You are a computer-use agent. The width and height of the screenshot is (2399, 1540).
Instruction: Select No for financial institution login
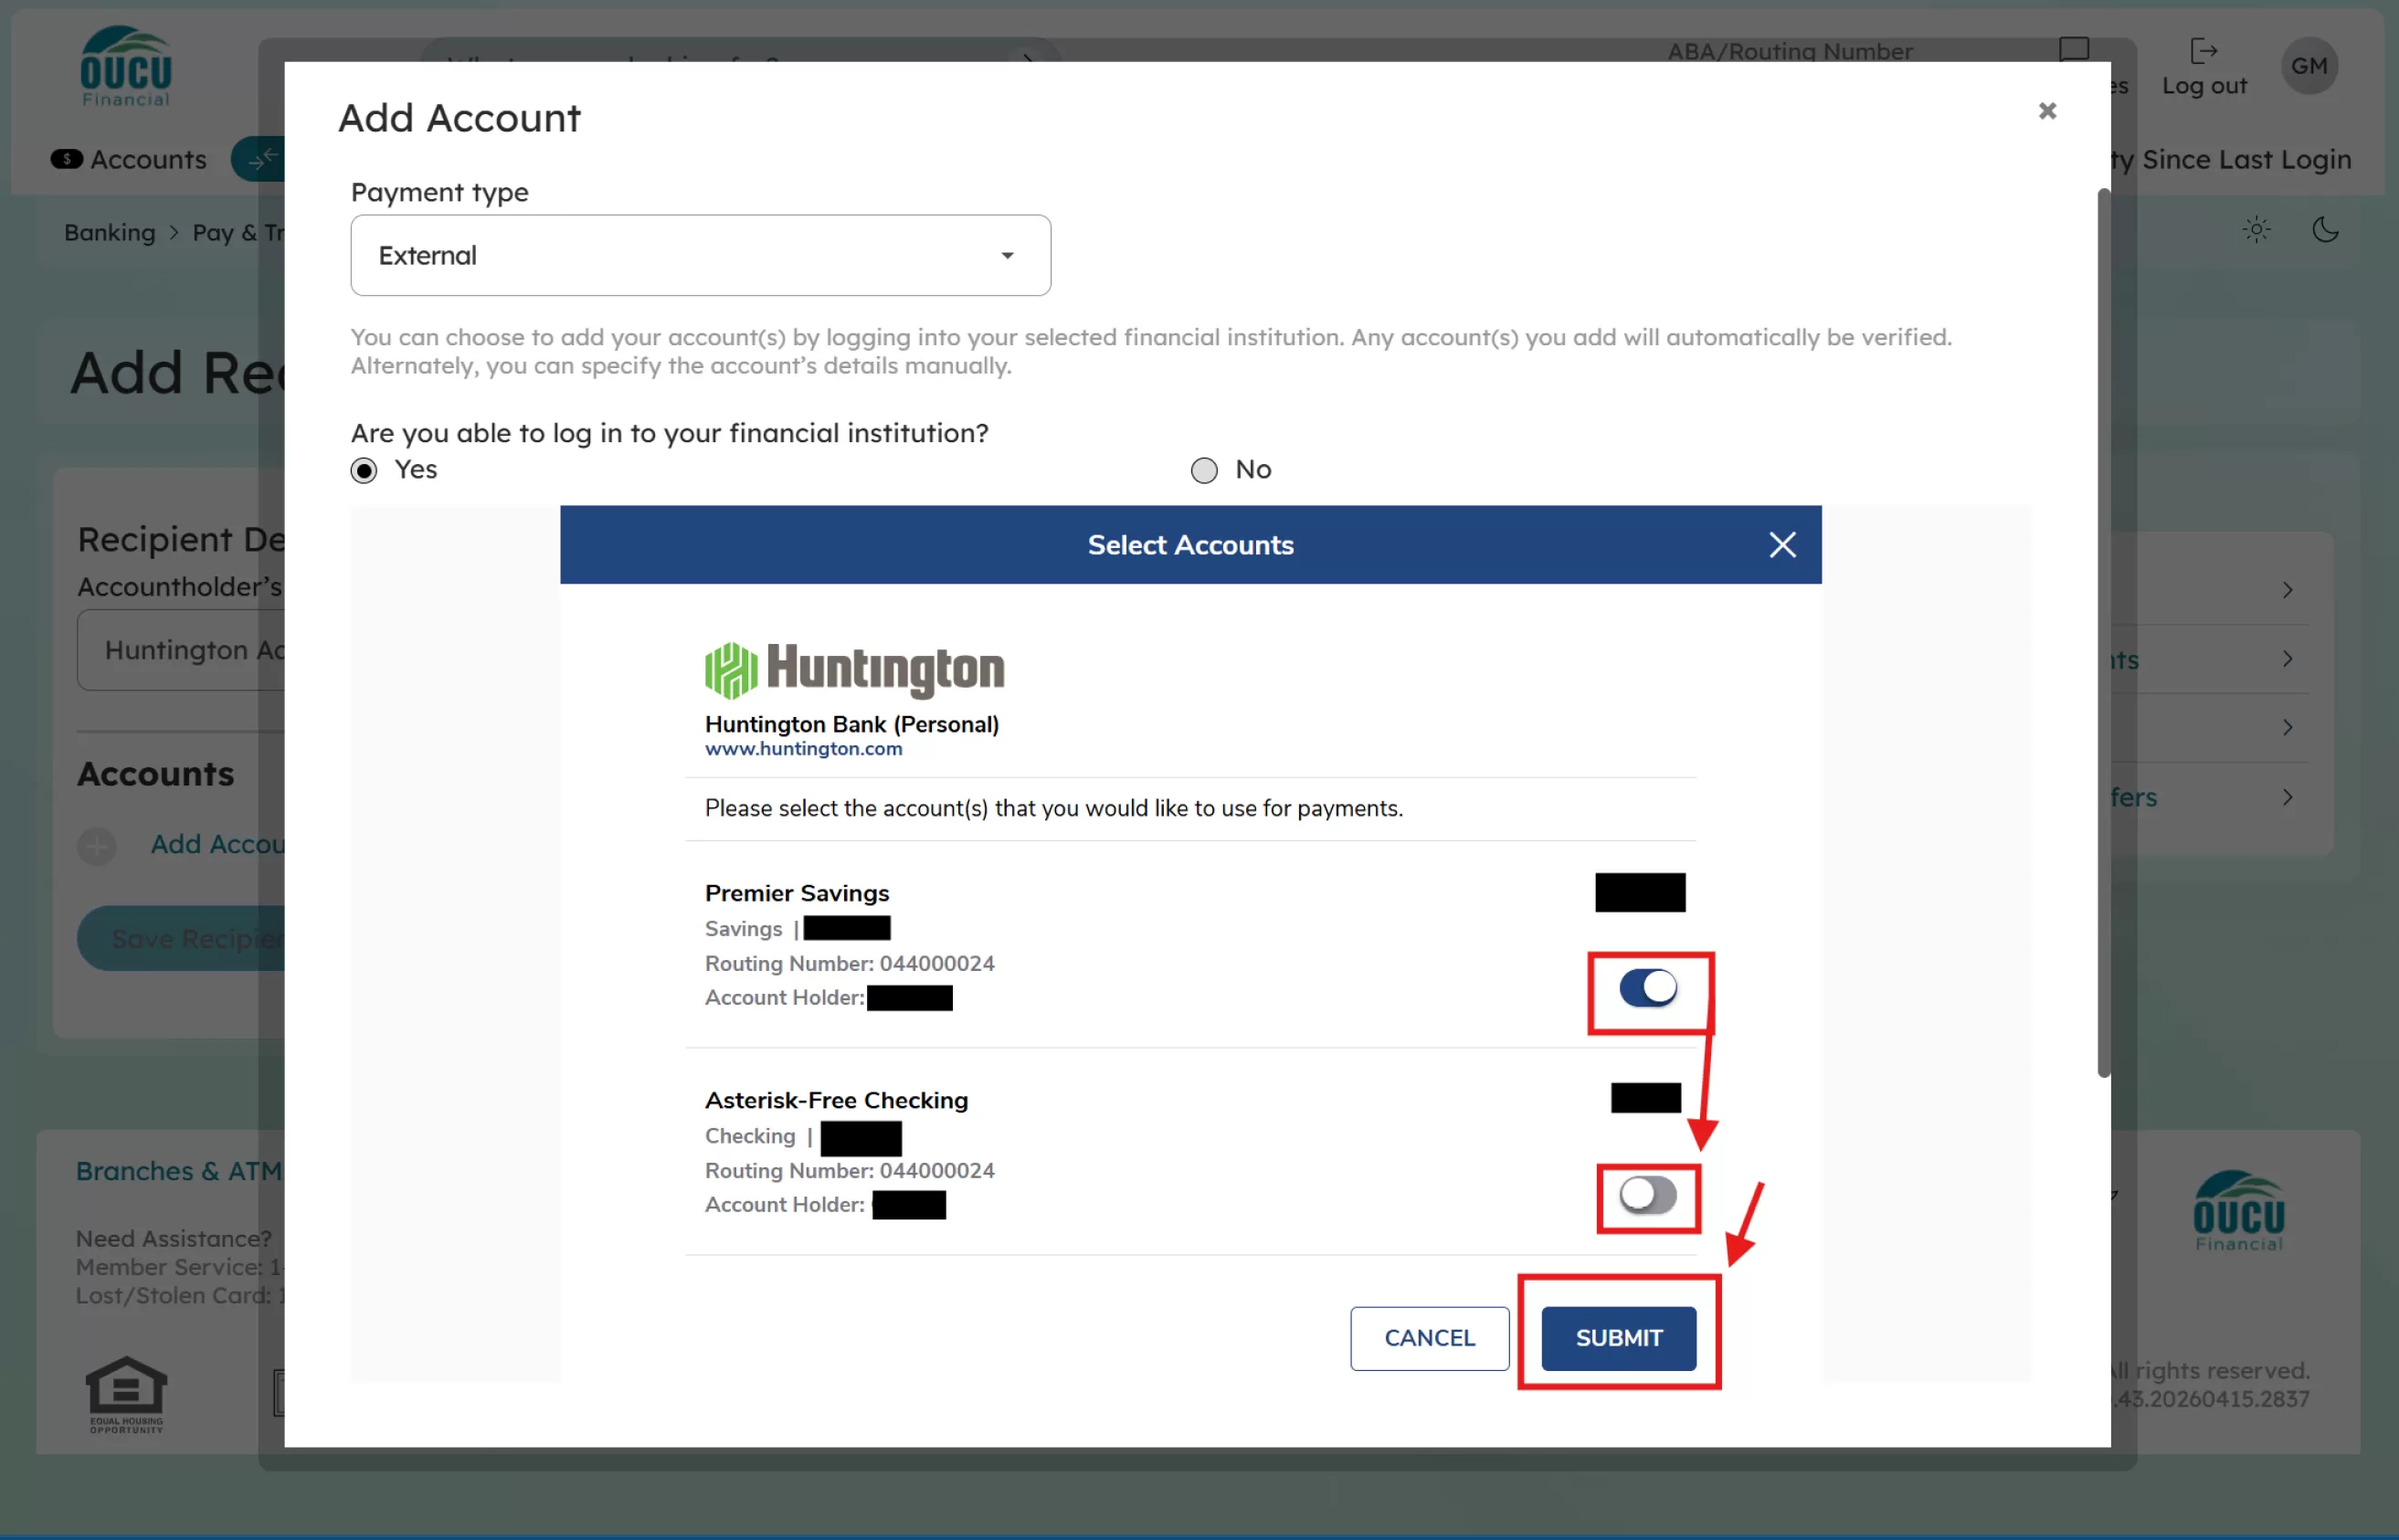1204,470
